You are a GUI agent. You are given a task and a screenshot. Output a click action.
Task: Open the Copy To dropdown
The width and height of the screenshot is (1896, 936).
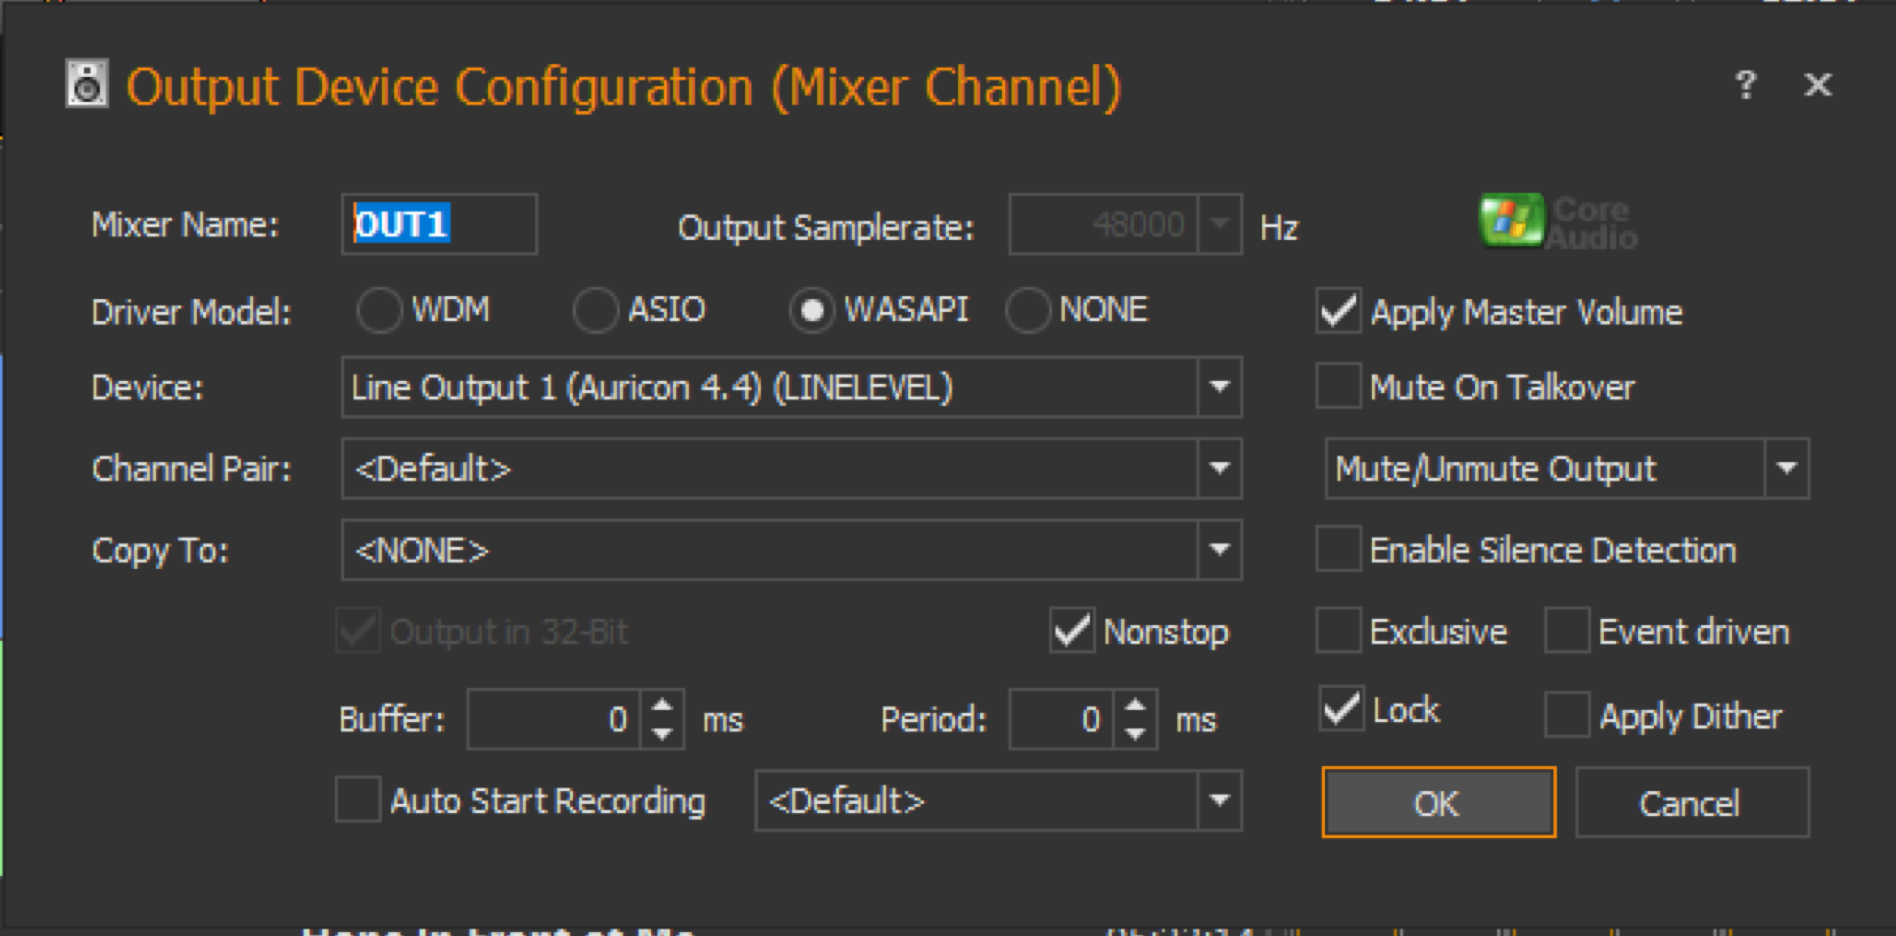(x=1219, y=550)
